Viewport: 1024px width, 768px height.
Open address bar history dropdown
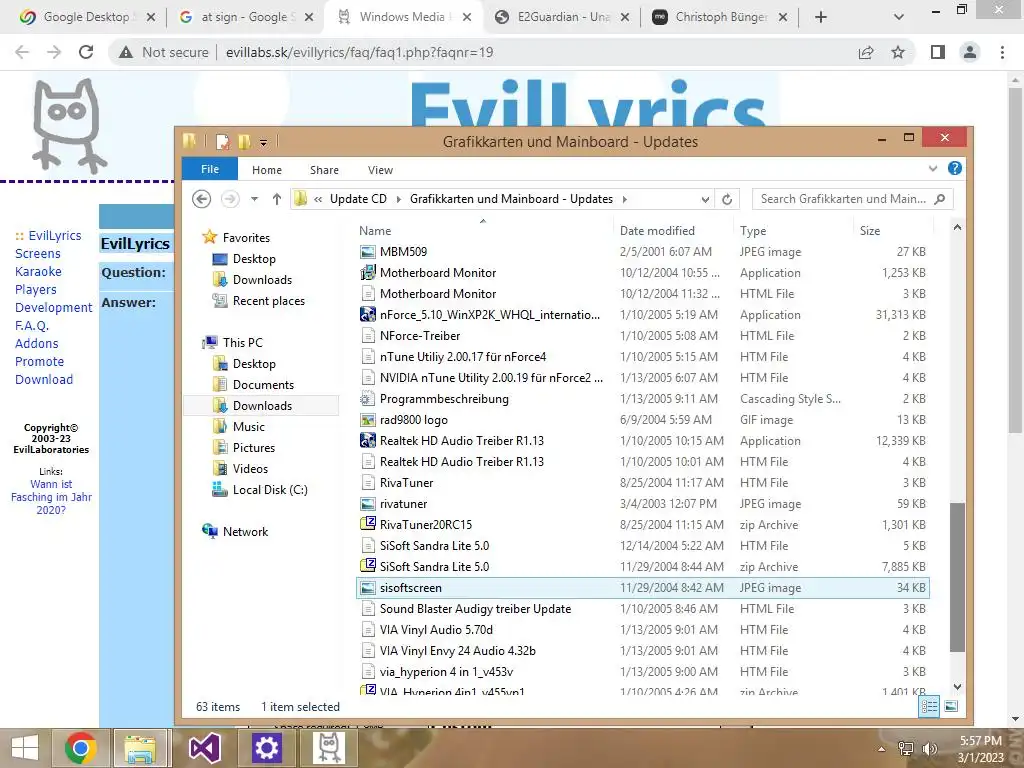(x=705, y=199)
